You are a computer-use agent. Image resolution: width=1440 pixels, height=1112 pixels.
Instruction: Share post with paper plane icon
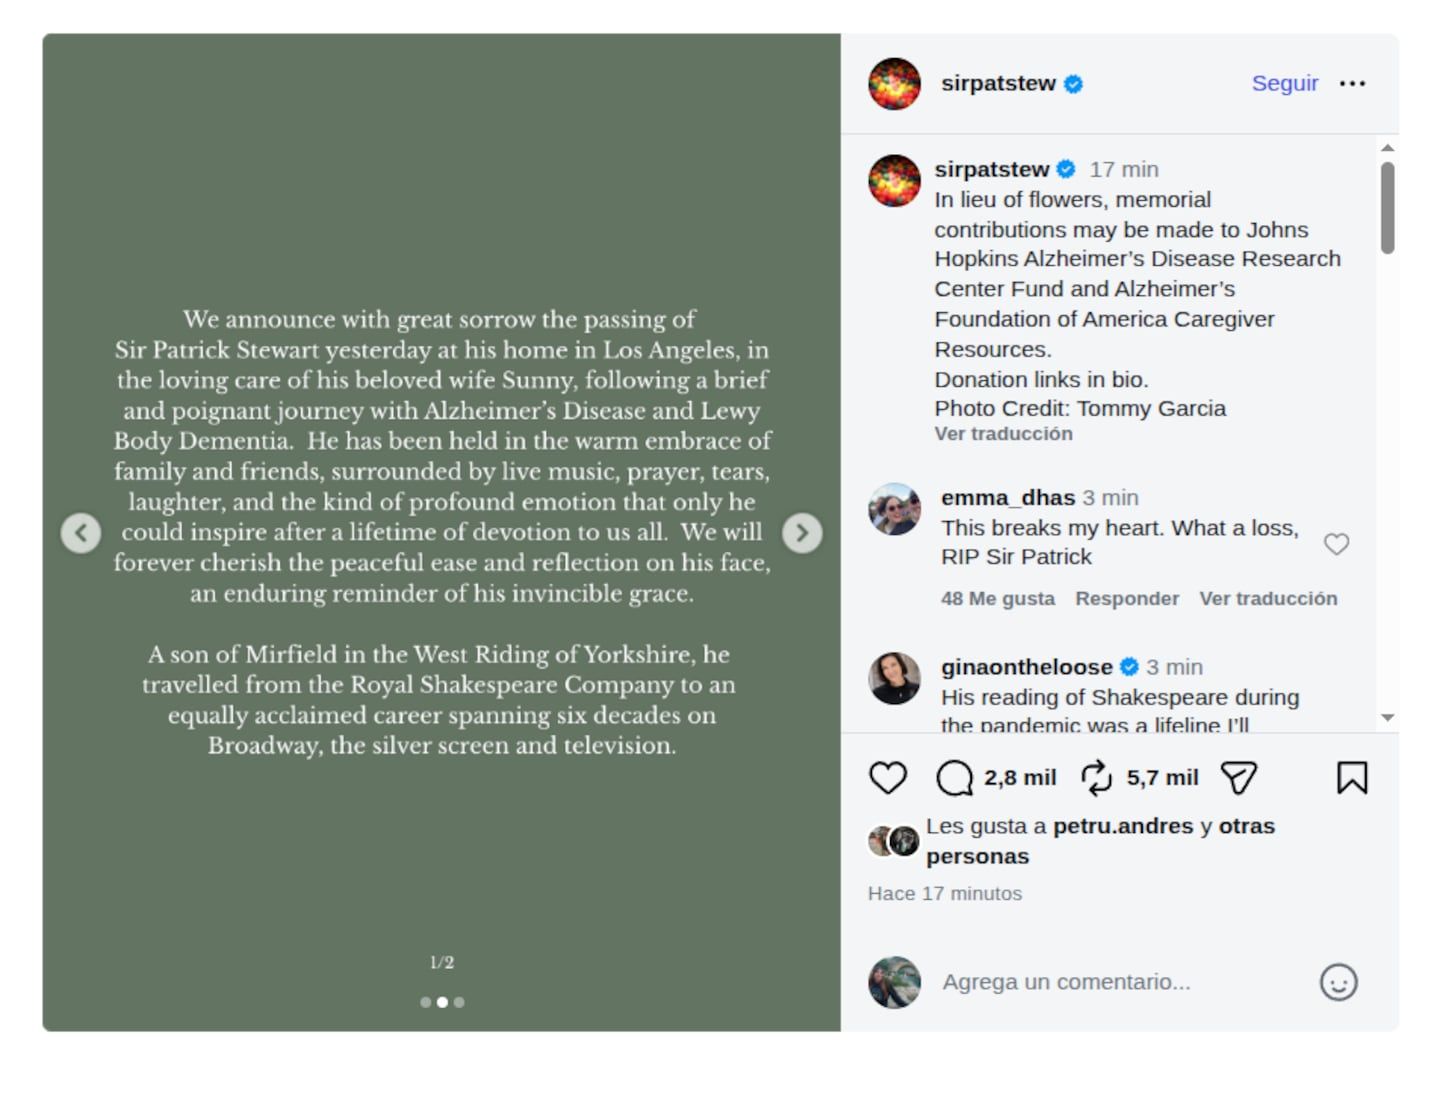pyautogui.click(x=1239, y=778)
